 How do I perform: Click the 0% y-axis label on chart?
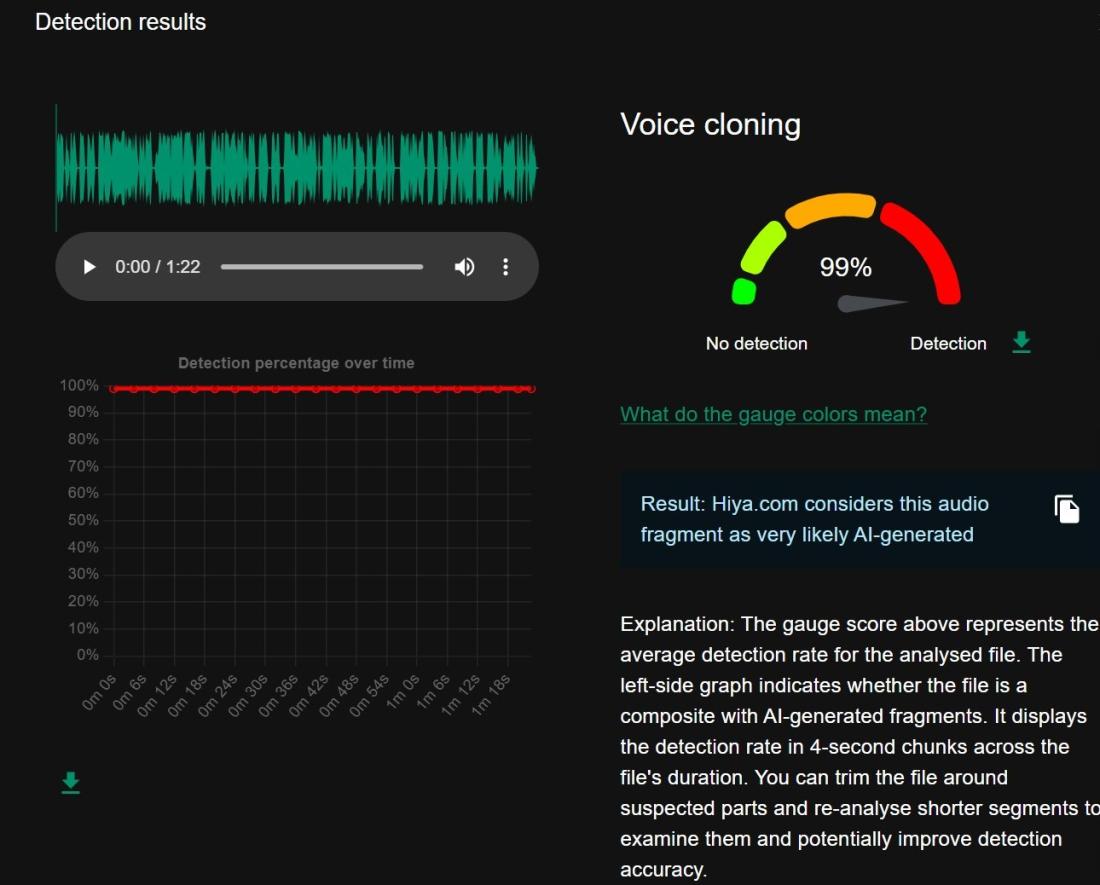tap(88, 655)
